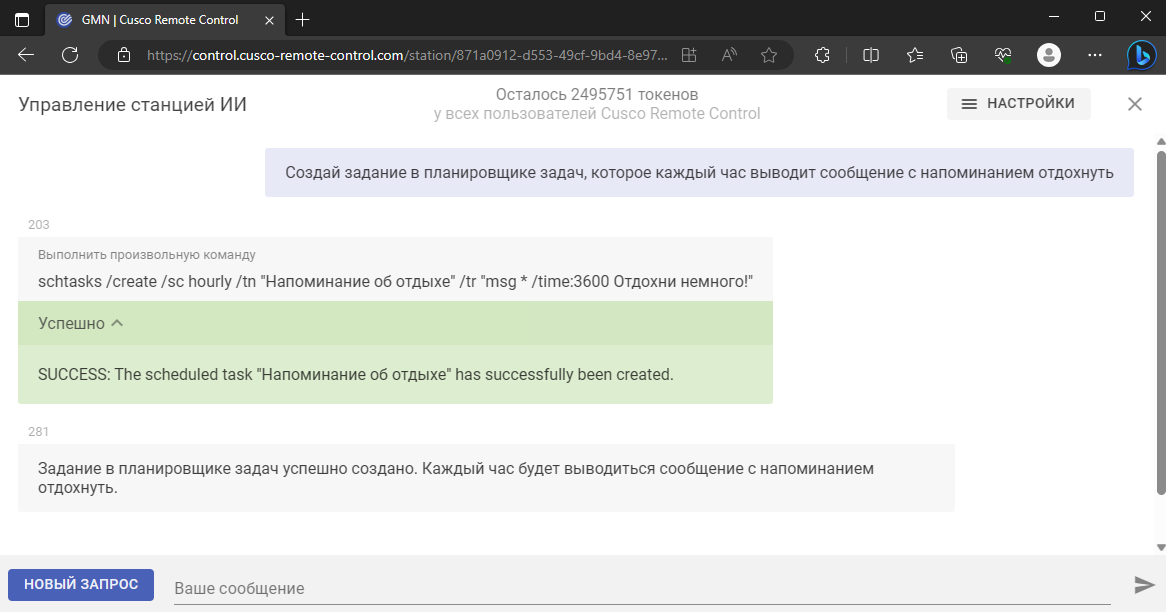
Task: Open the Favorites list
Action: click(915, 55)
